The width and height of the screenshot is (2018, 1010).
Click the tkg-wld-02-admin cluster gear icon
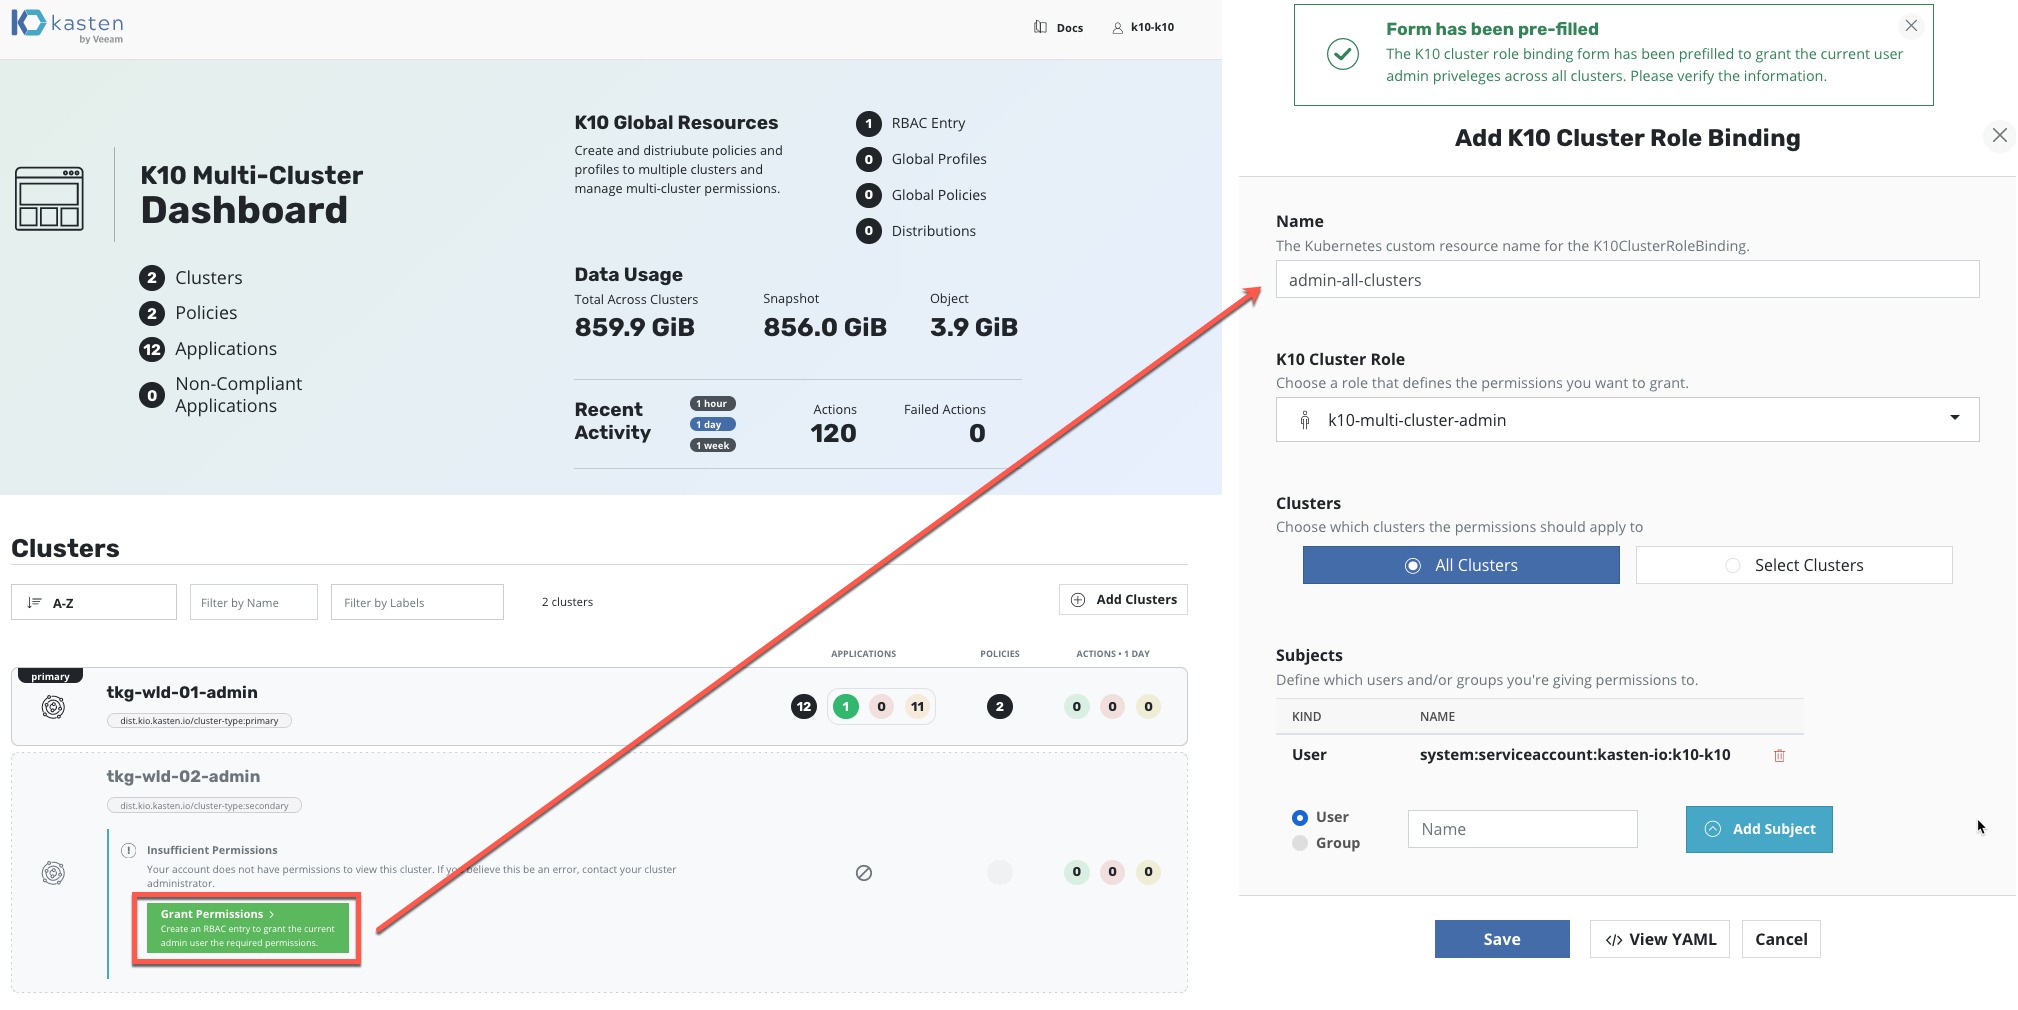coord(53,873)
